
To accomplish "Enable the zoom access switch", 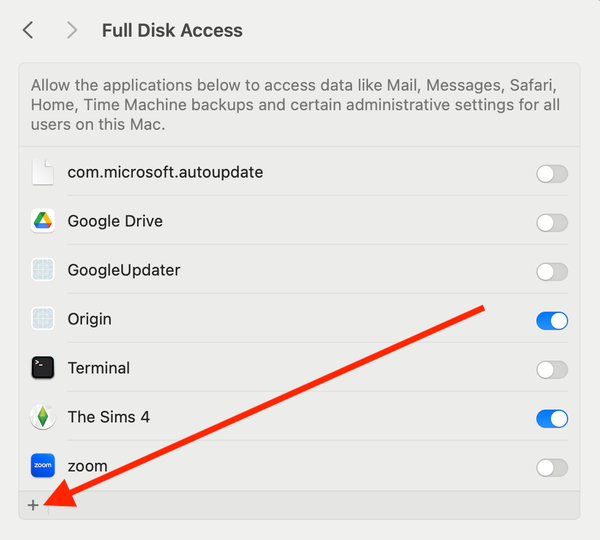I will pyautogui.click(x=551, y=467).
